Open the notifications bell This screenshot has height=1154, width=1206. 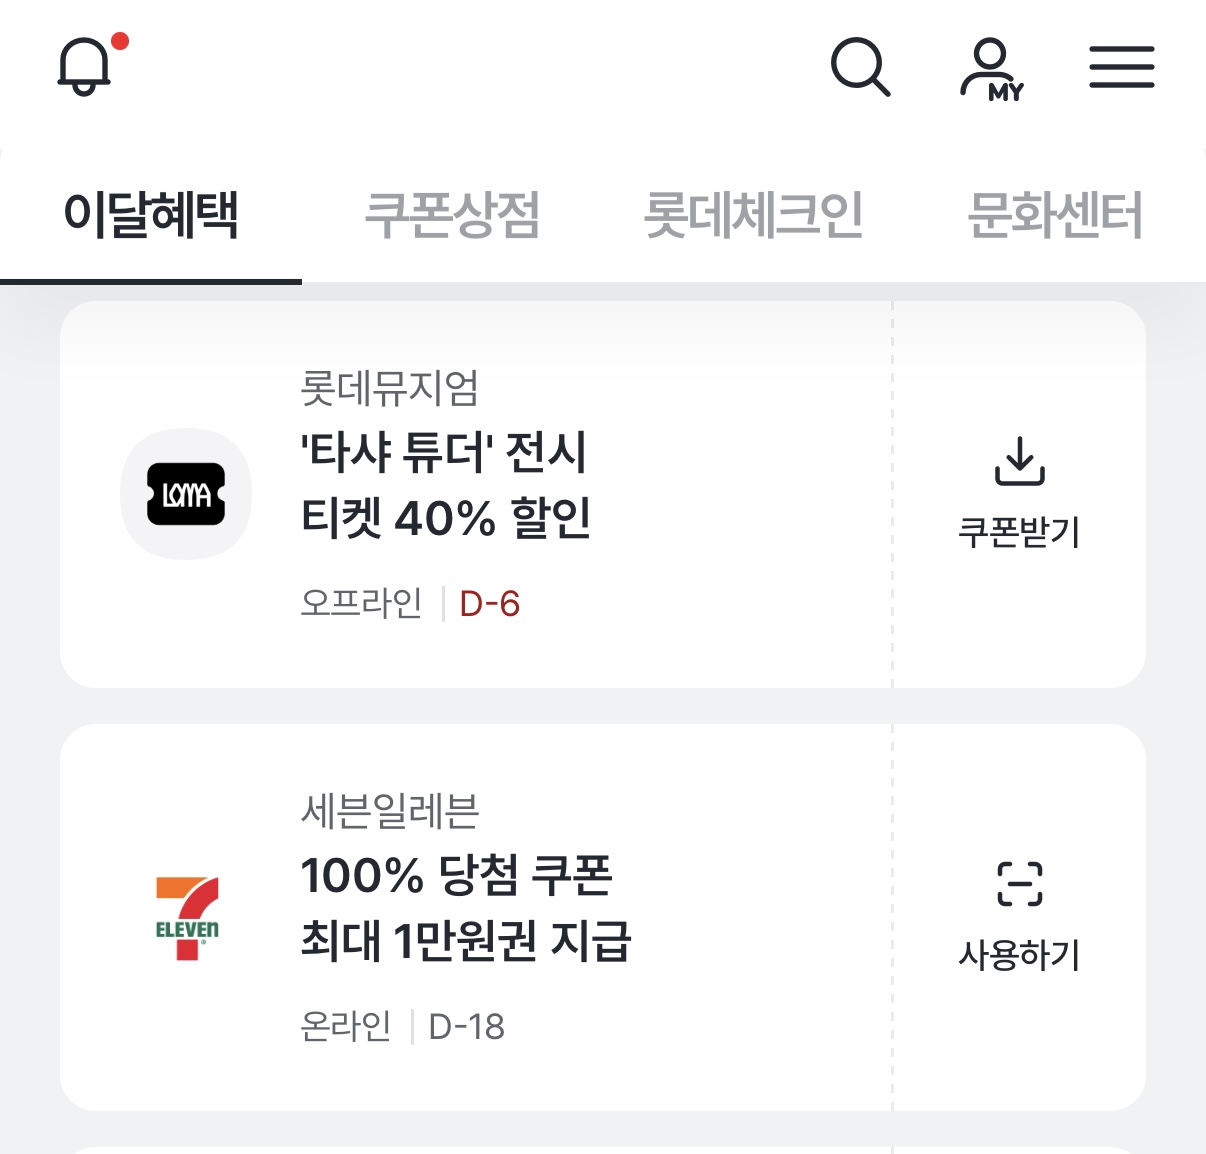pos(84,68)
